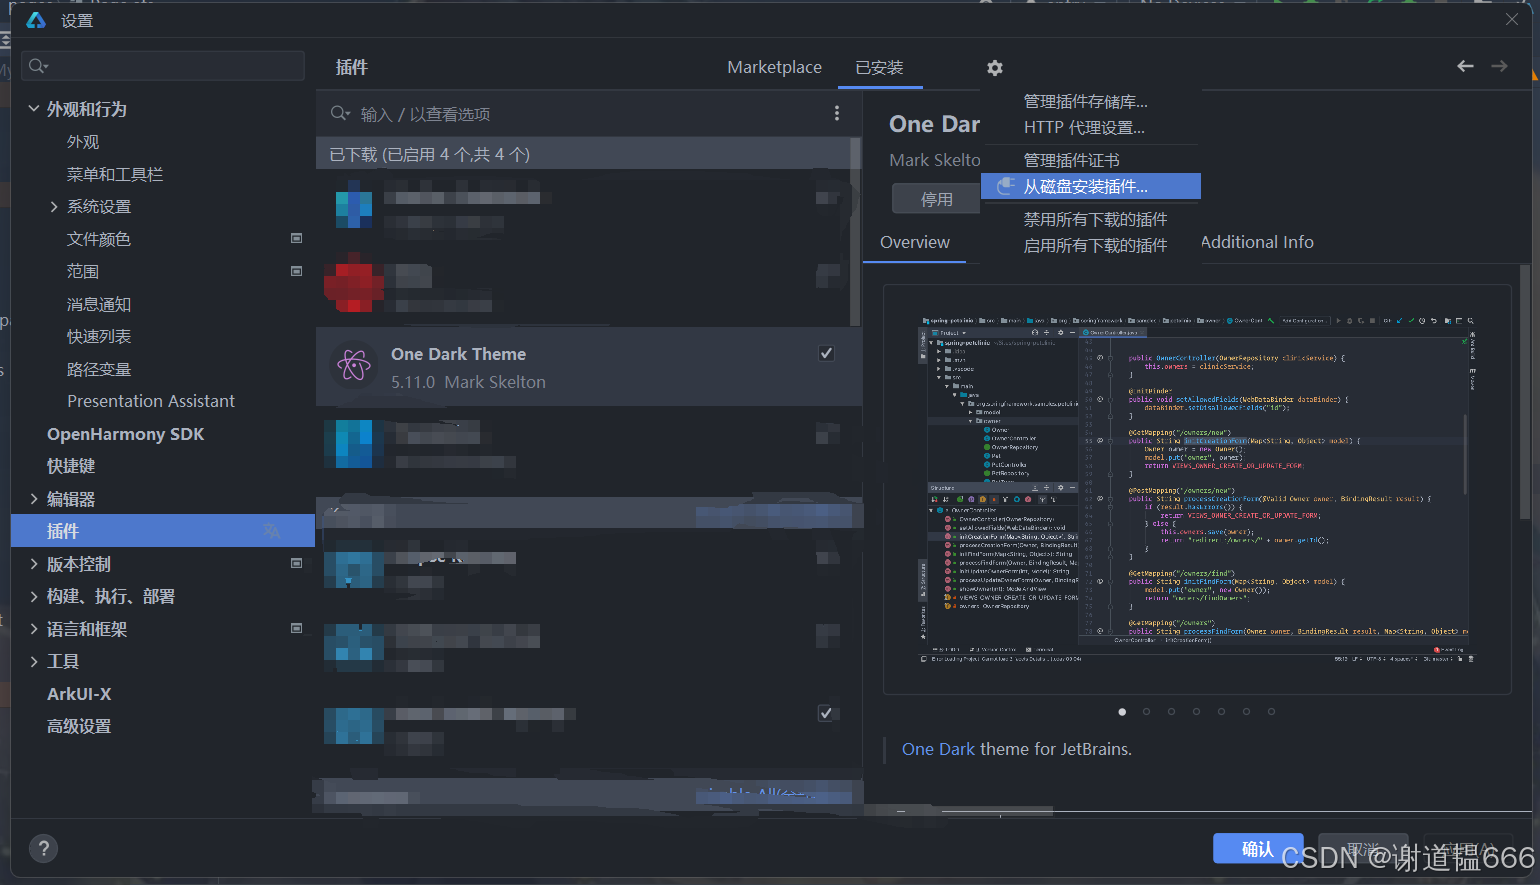Expand the 版本控制 settings section
Screen dimensions: 1540x885
34,564
